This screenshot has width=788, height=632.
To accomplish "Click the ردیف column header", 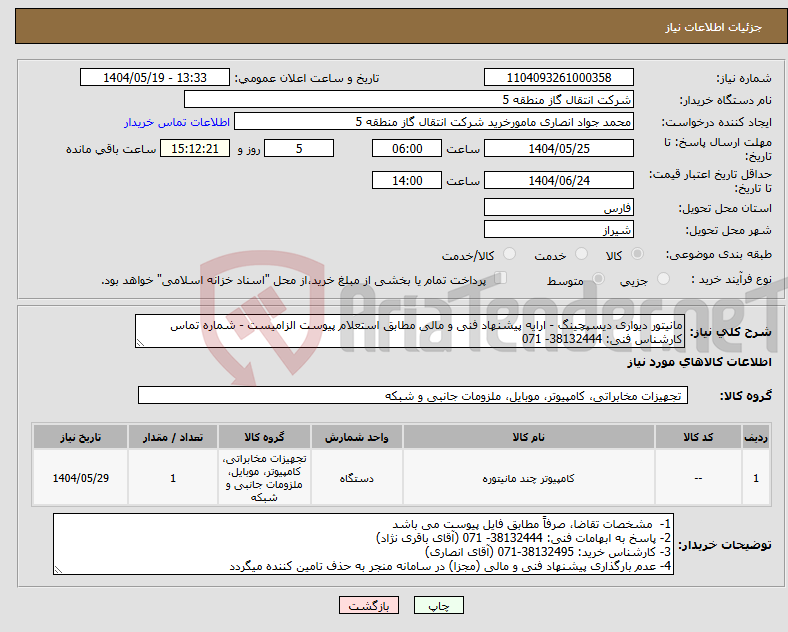I will (756, 437).
